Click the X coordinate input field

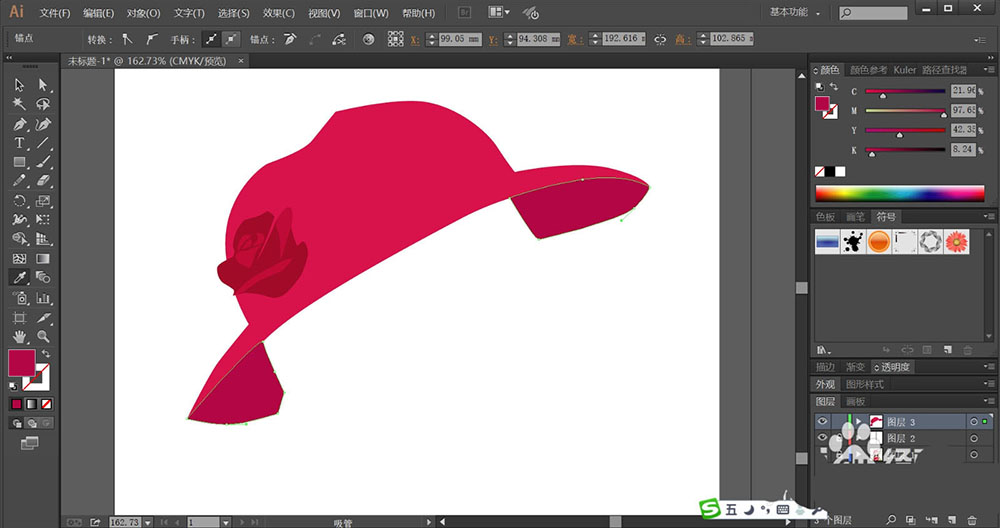pos(458,39)
